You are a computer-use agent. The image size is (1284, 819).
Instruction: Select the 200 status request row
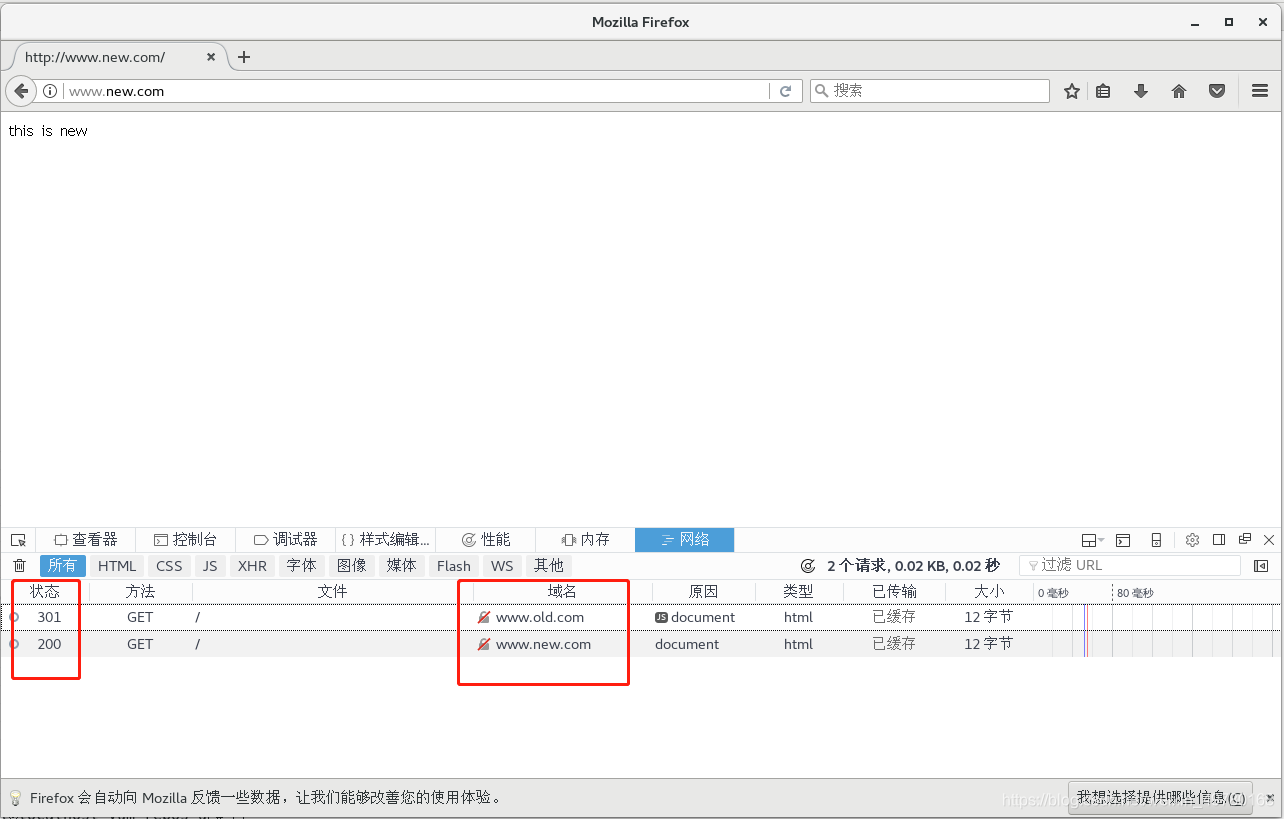pos(640,645)
